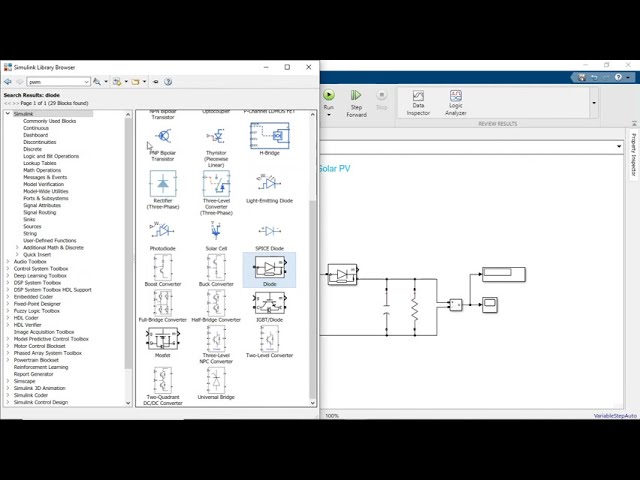
Task: Click the Display block on model canvas
Action: (x=504, y=274)
